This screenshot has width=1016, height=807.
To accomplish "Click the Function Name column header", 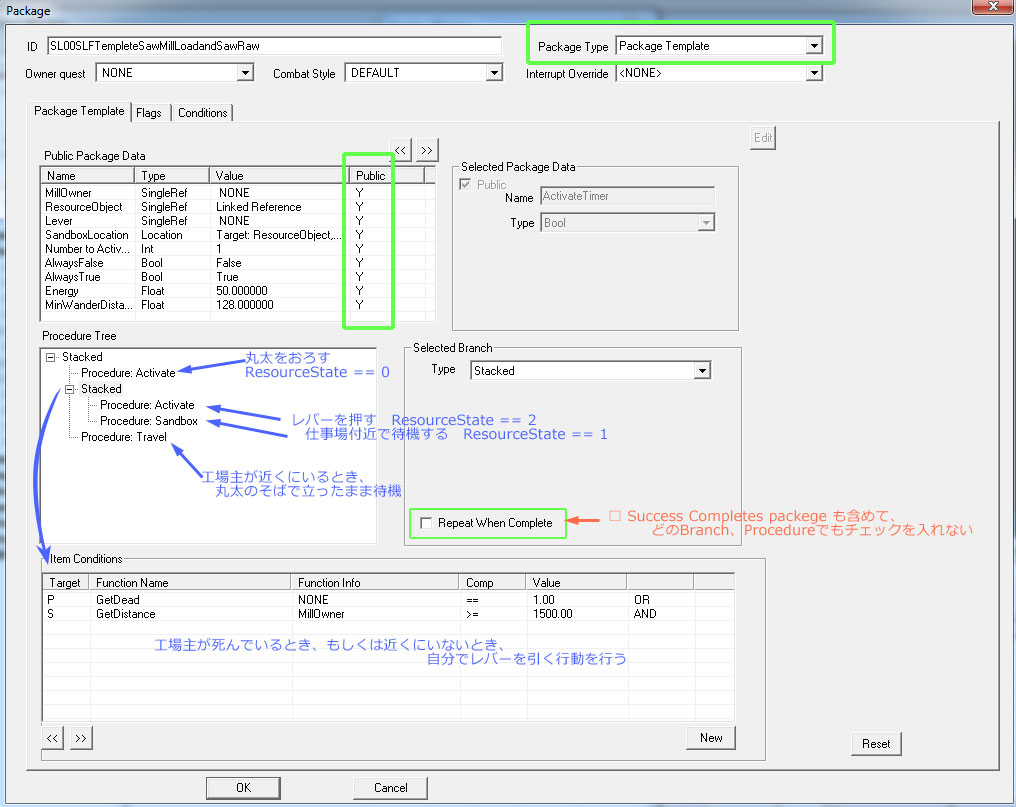I will click(x=190, y=583).
